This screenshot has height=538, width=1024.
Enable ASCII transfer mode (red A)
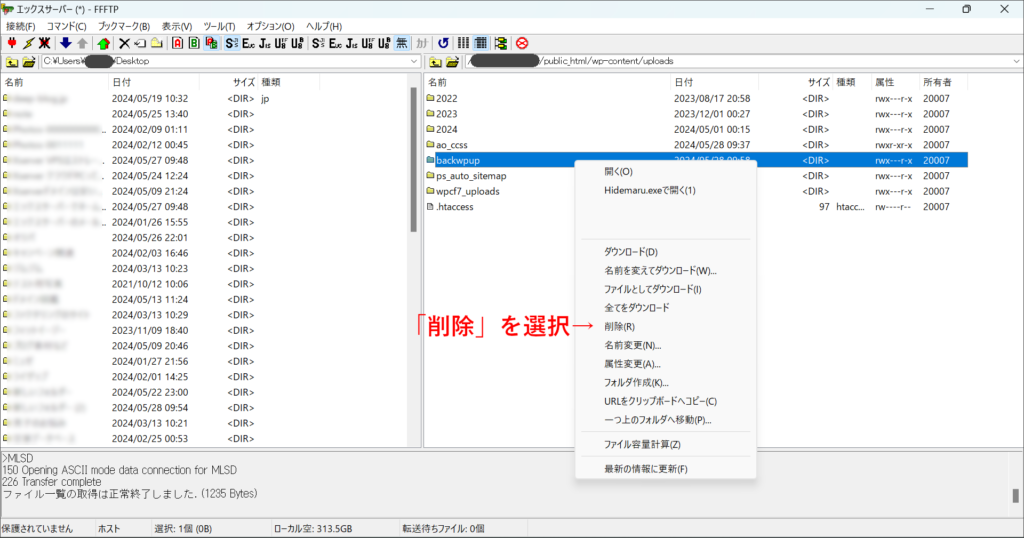178,43
